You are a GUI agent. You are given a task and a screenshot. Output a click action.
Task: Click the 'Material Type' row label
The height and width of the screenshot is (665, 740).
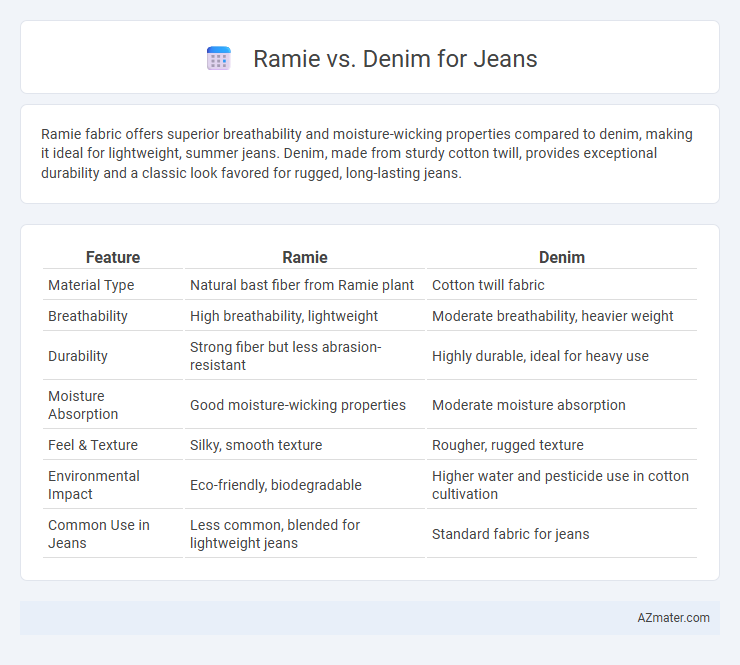pyautogui.click(x=91, y=285)
